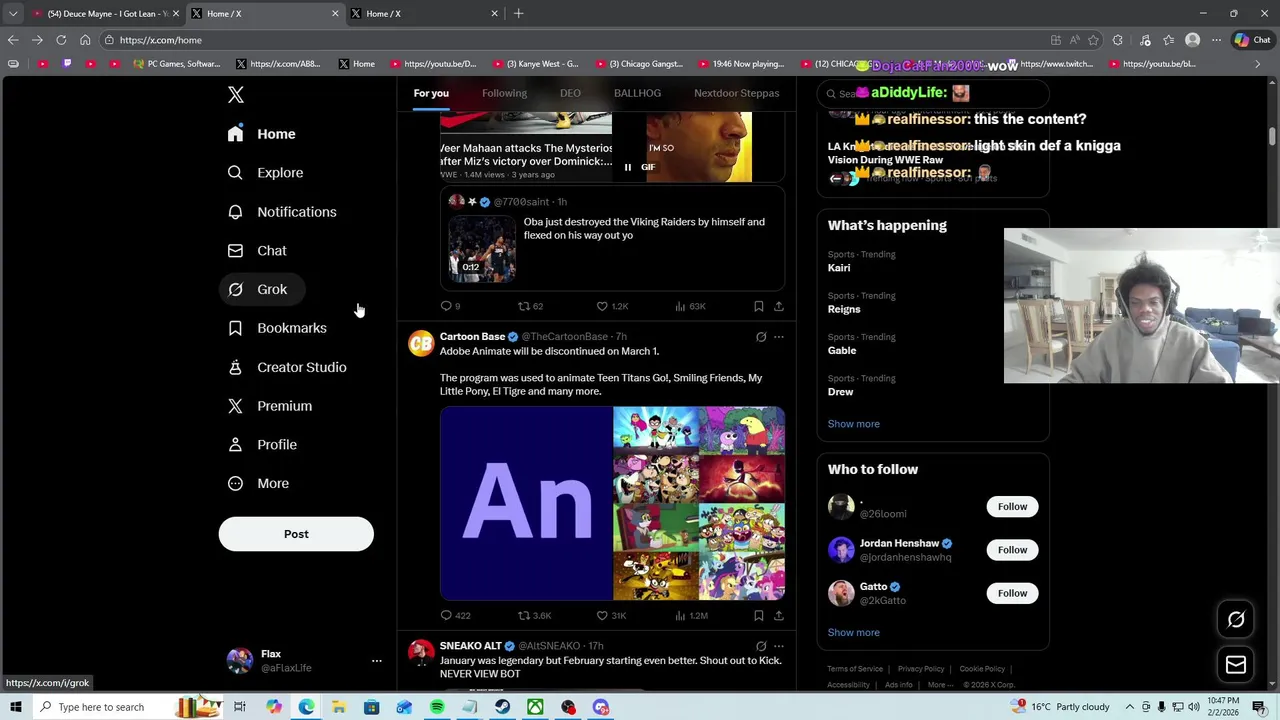Follow Jordan Henshaw
The height and width of the screenshot is (720, 1280).
[1012, 550]
